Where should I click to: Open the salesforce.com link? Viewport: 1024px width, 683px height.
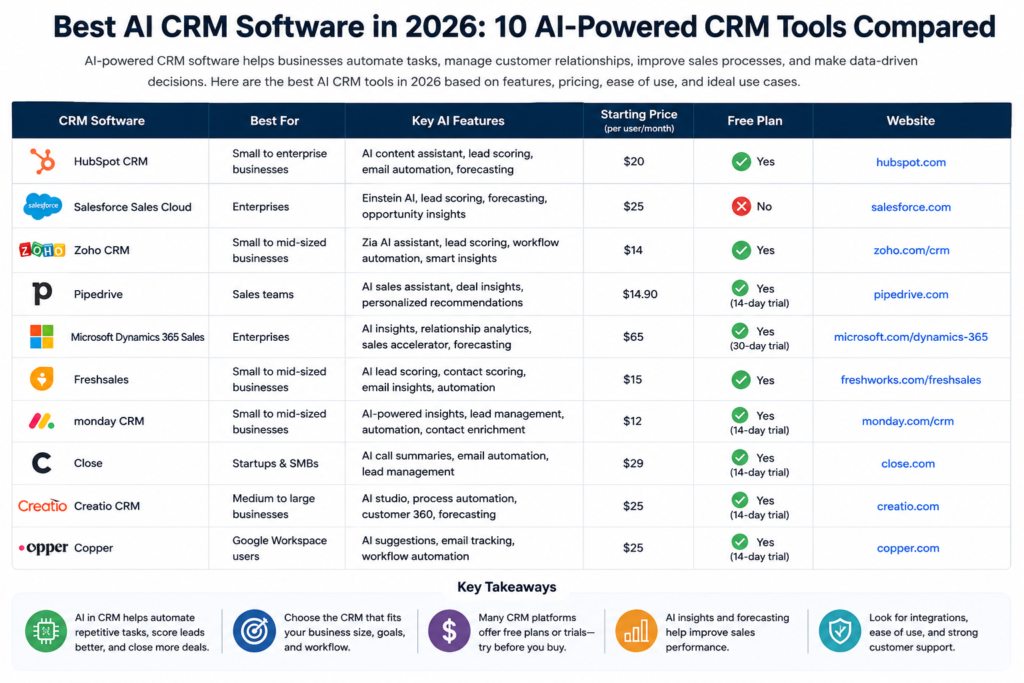click(x=910, y=207)
